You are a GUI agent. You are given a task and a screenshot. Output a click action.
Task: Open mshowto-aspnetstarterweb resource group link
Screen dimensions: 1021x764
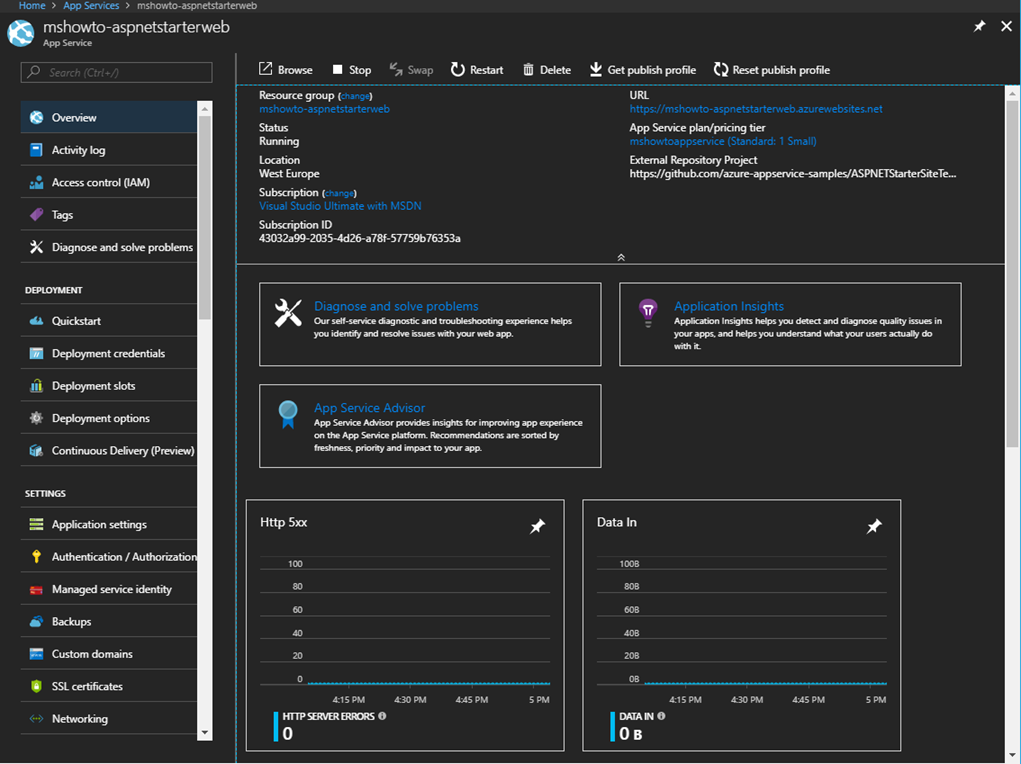click(x=324, y=109)
